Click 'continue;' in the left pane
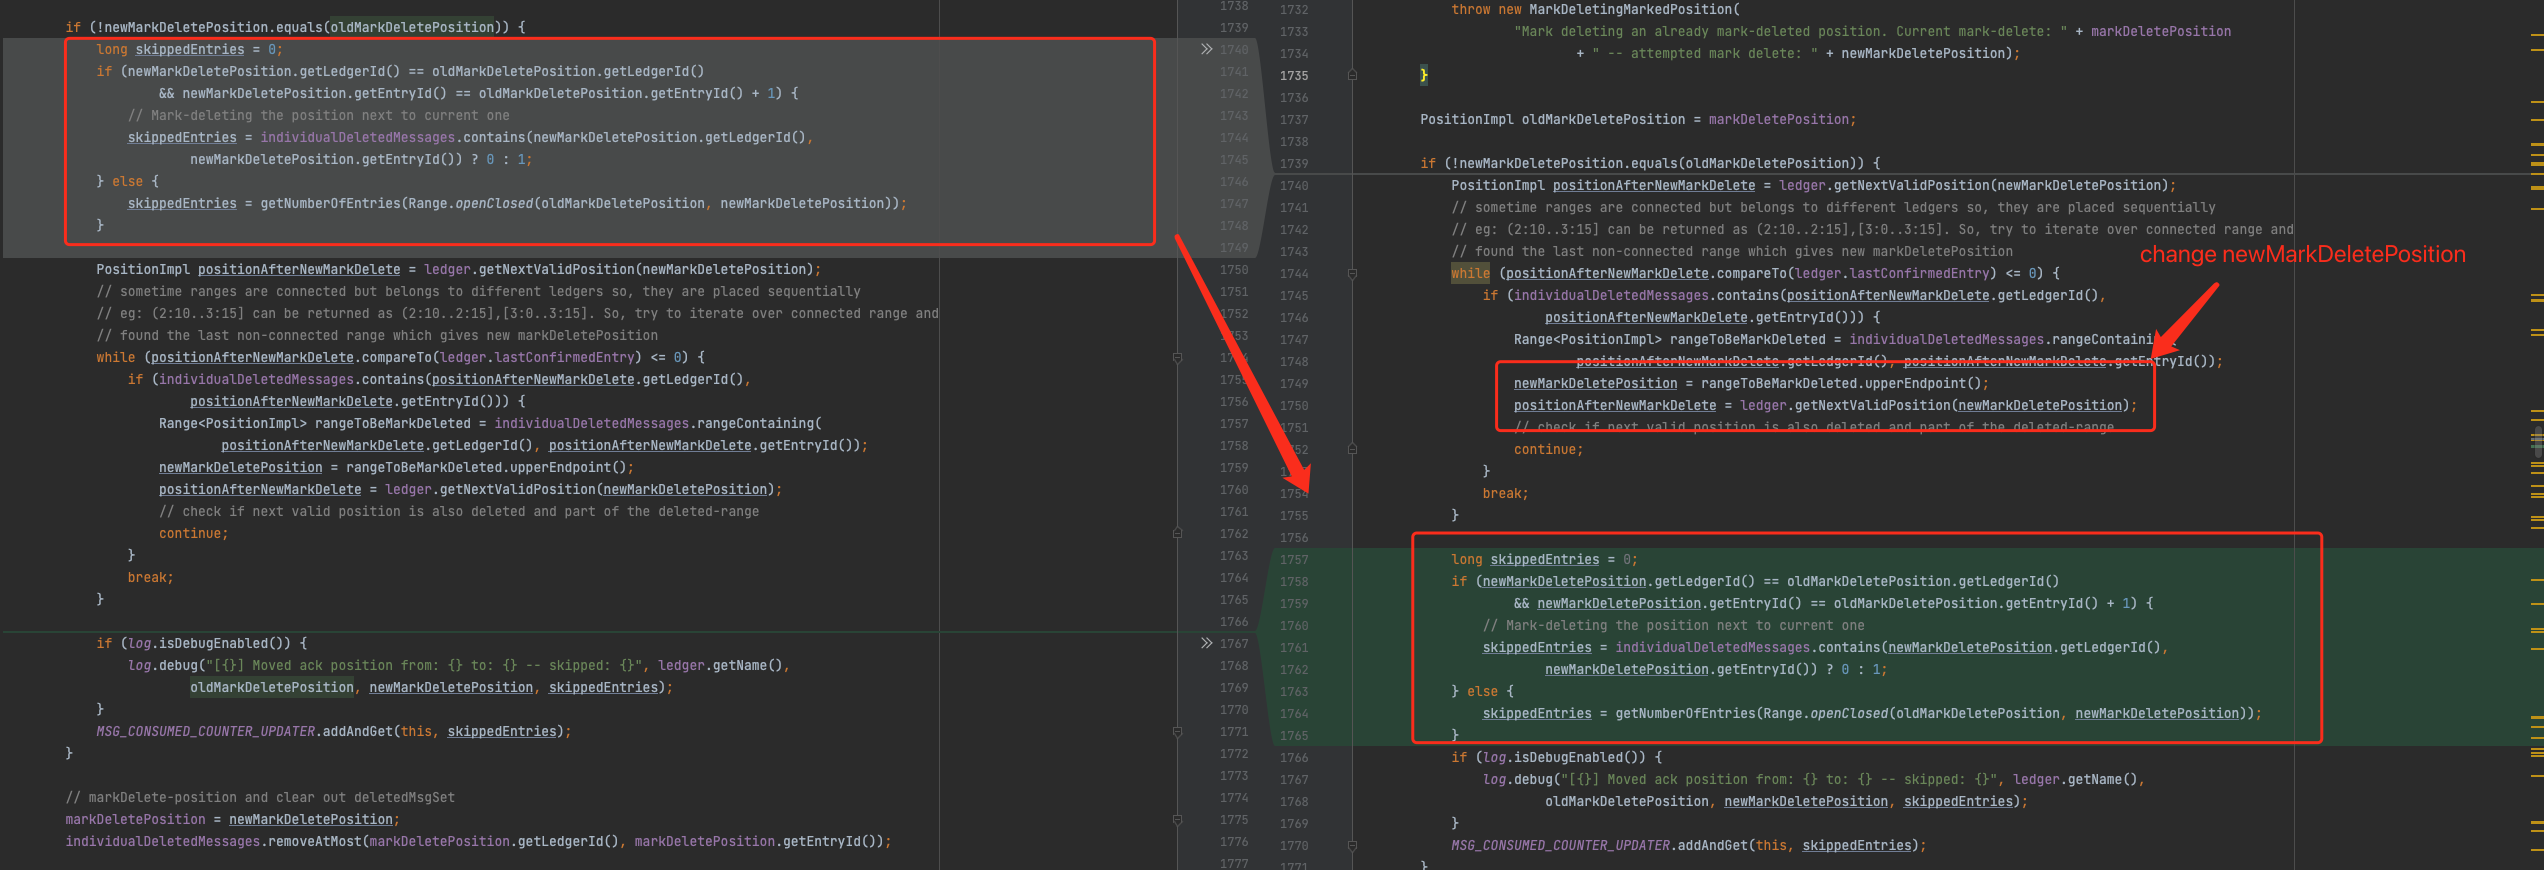Viewport: 2544px width, 870px height. coord(193,533)
